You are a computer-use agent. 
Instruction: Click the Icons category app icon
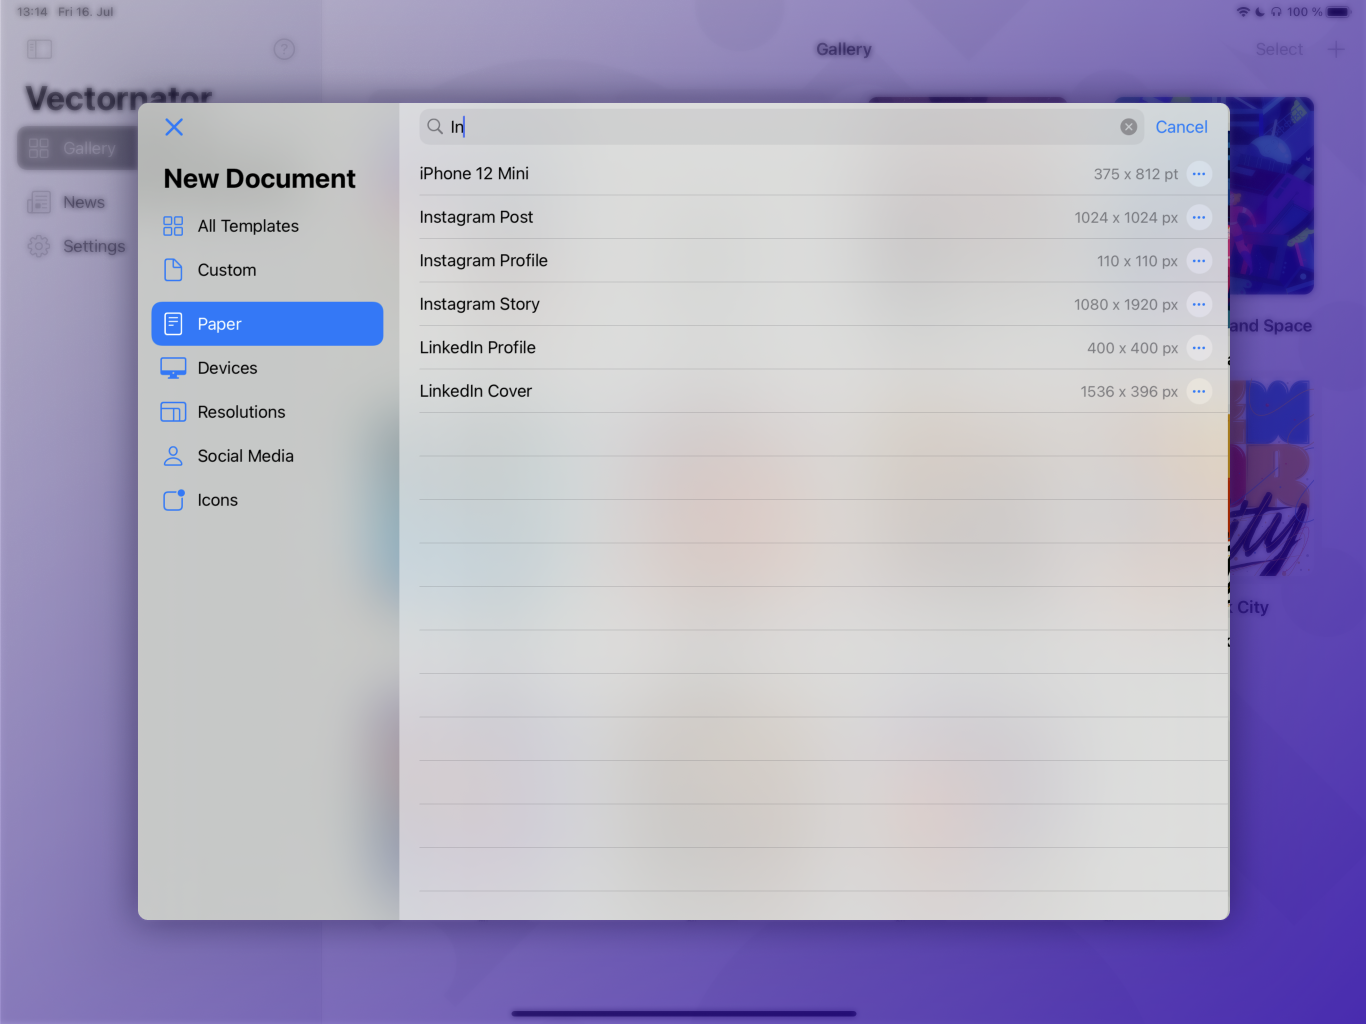coord(174,499)
